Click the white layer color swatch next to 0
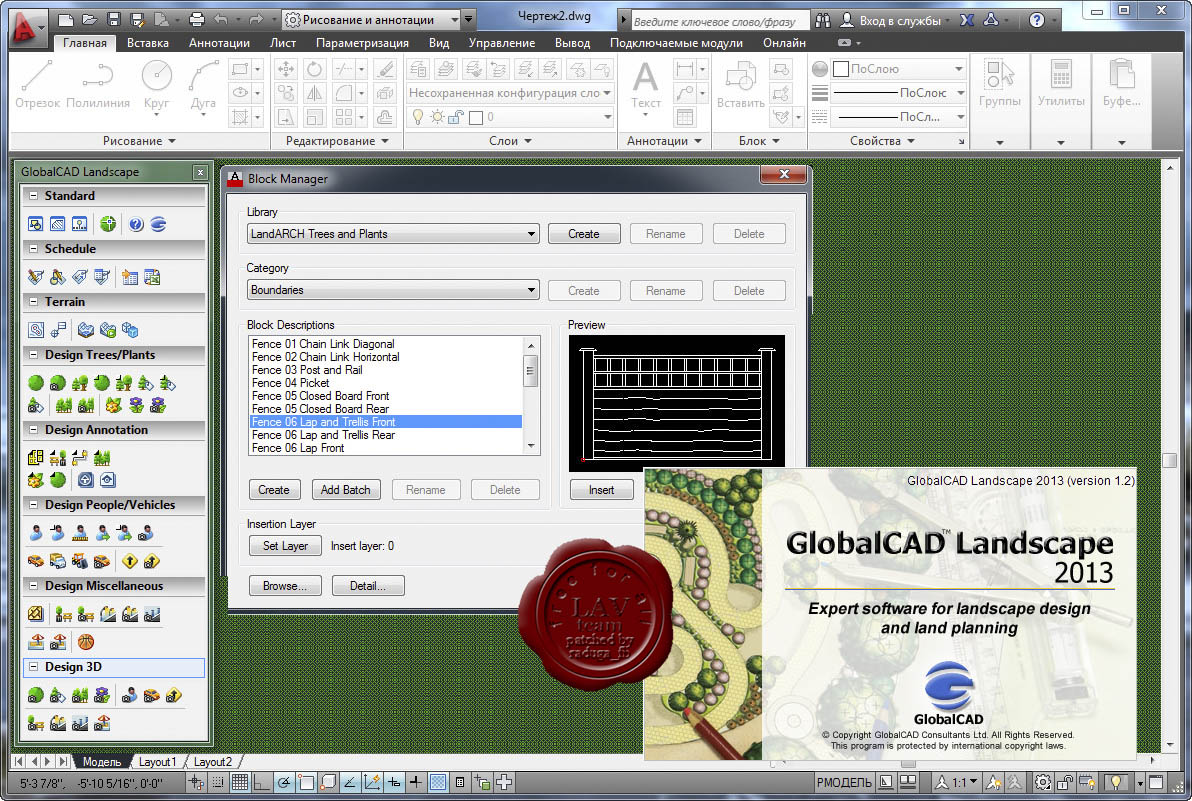1192x801 pixels. (x=476, y=118)
